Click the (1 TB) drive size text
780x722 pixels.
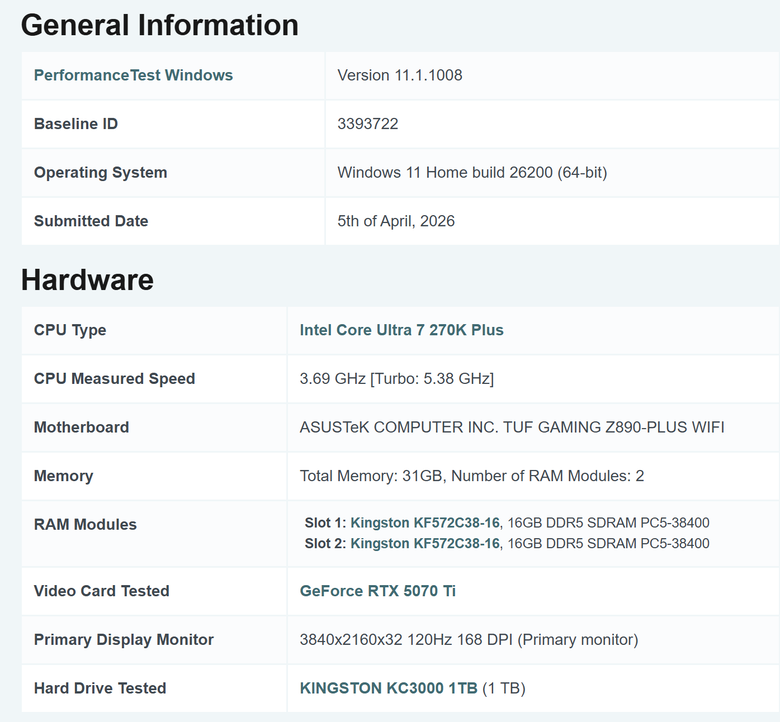point(504,688)
